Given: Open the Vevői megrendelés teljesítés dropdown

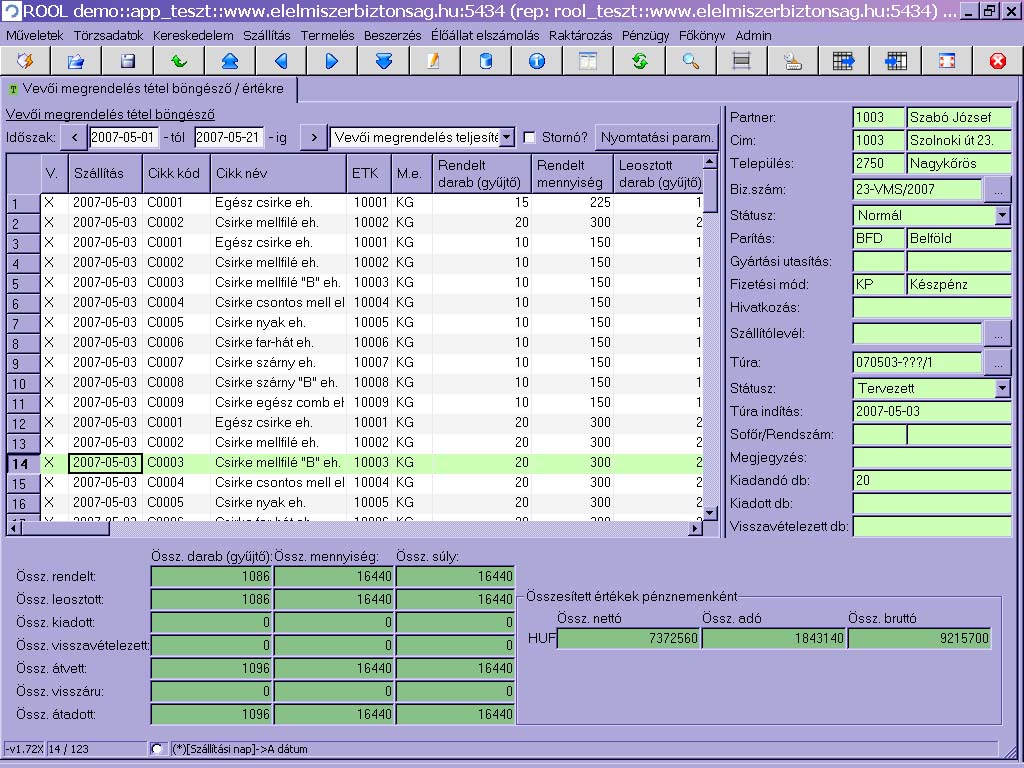Looking at the screenshot, I should [507, 137].
